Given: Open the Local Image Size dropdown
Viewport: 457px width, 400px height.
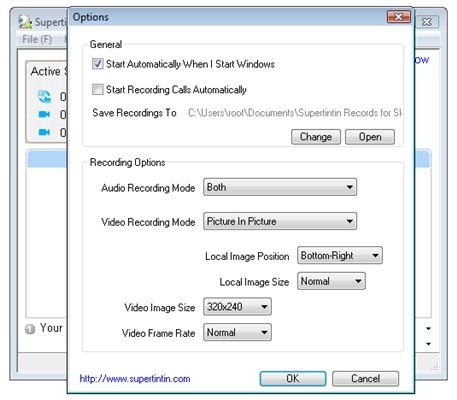Looking at the screenshot, I should tap(331, 281).
